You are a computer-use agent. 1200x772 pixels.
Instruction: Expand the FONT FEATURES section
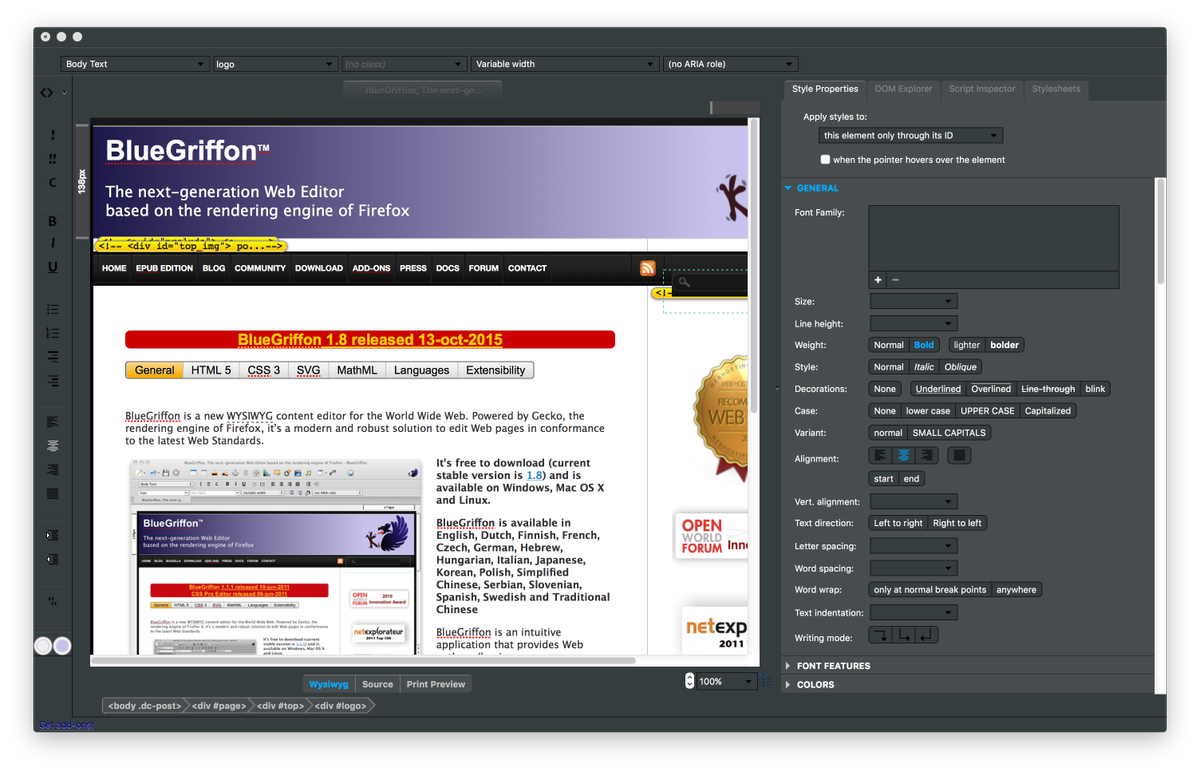(833, 666)
